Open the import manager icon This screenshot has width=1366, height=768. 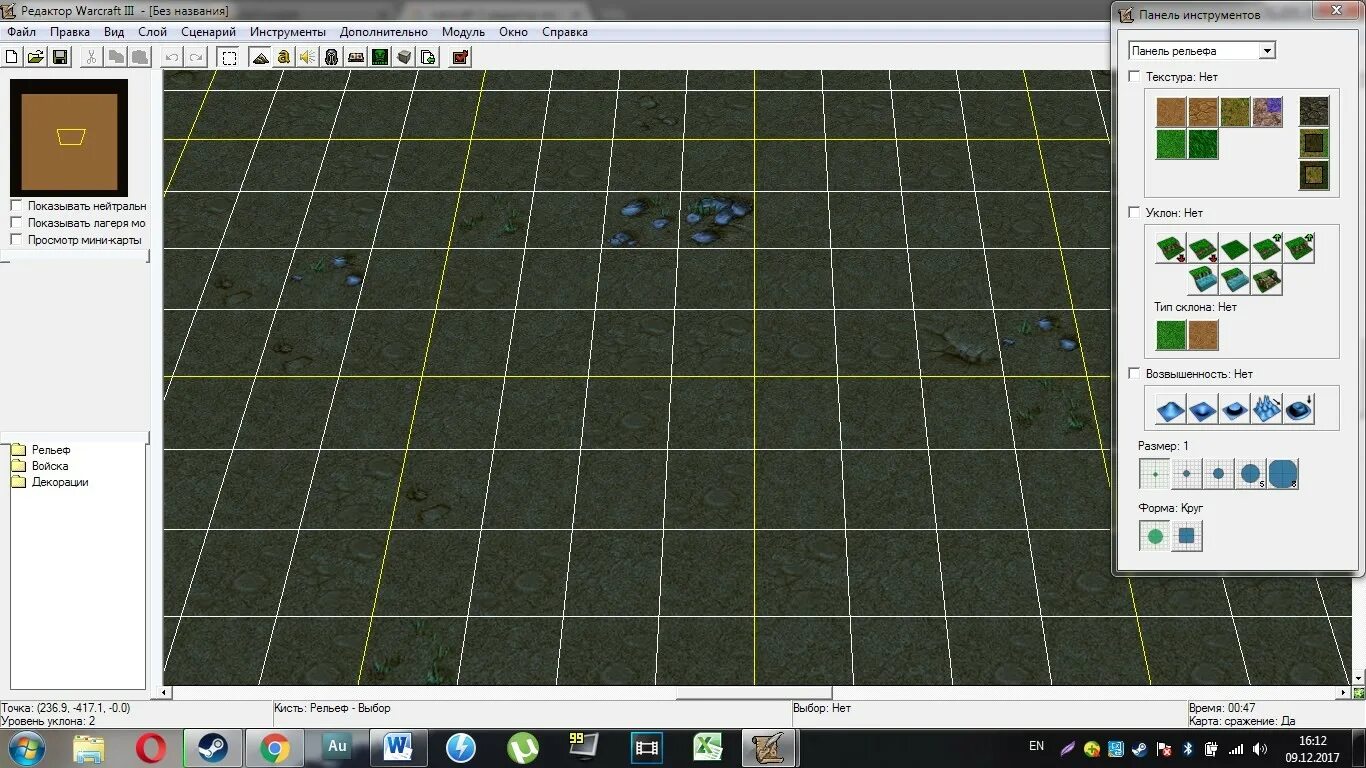point(428,57)
